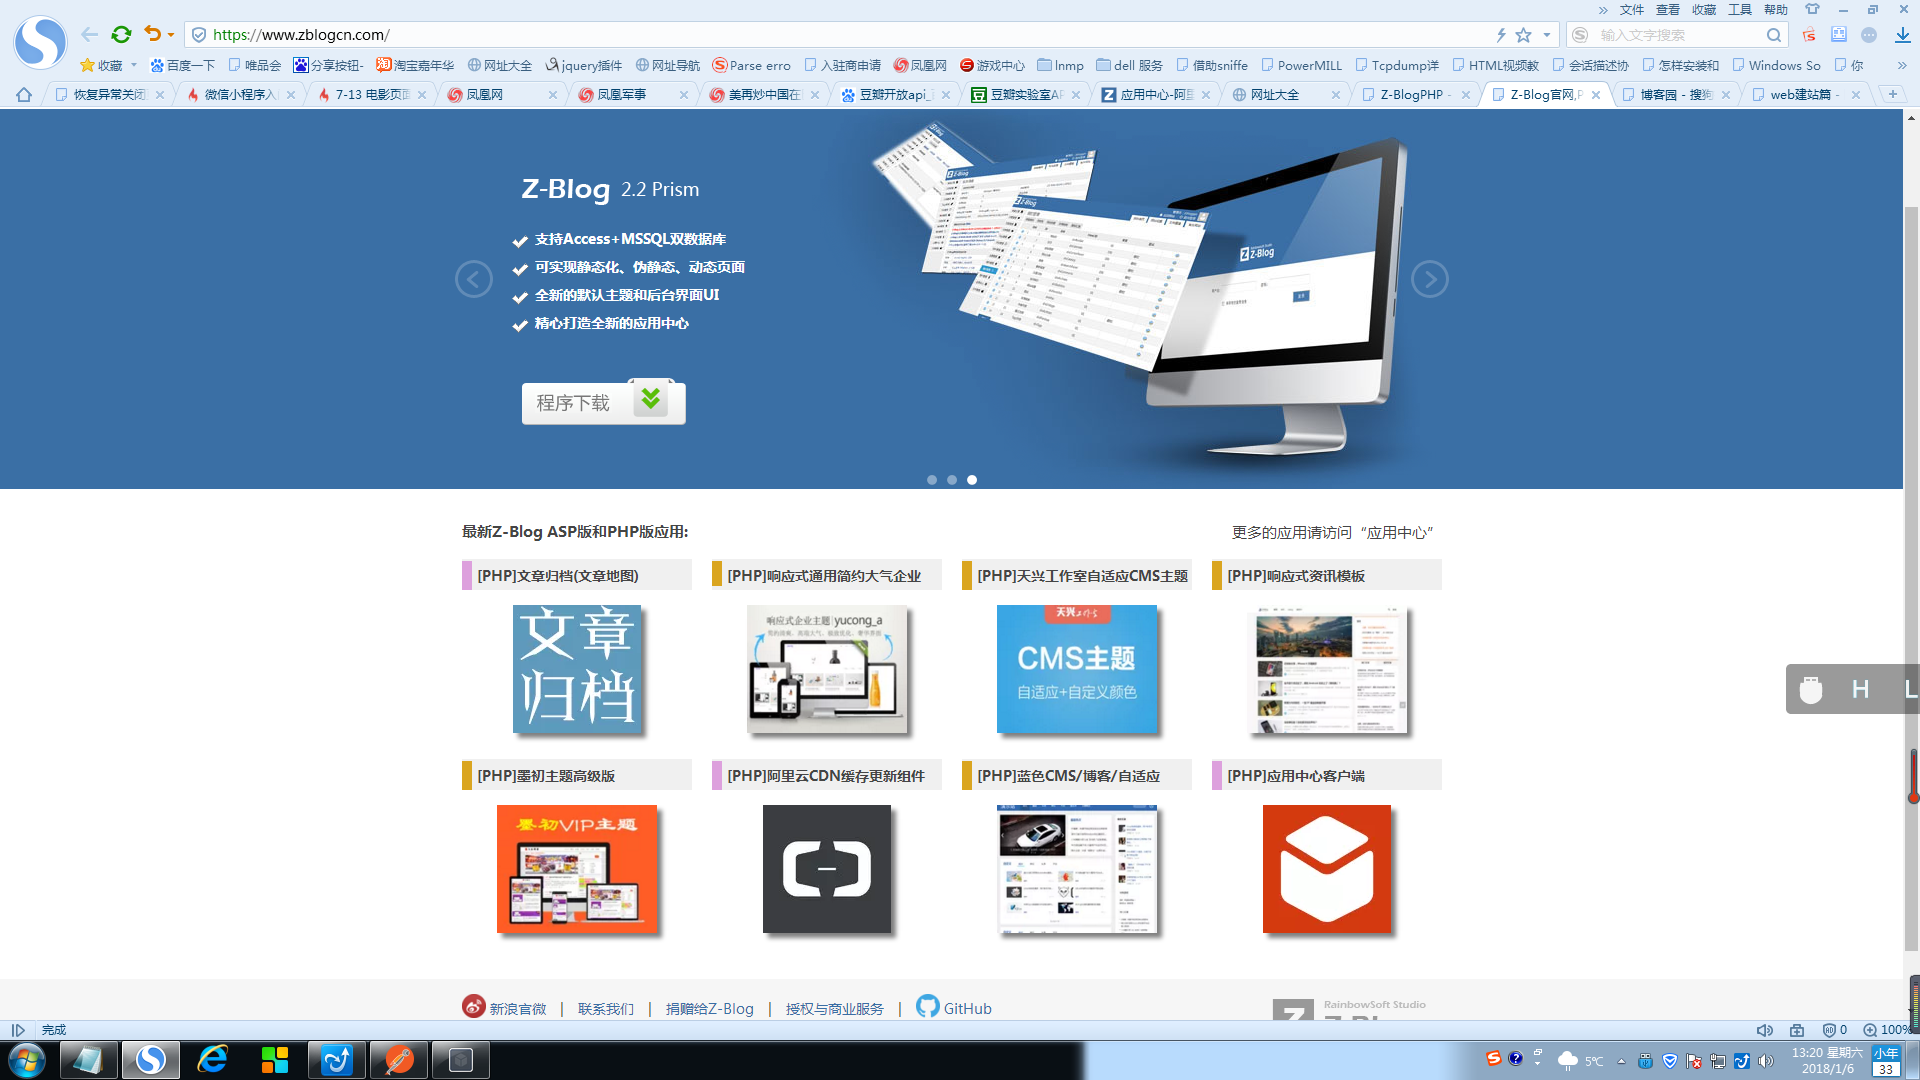This screenshot has height=1080, width=1920.
Task: Open 响应式资讯模板 thumbnail
Action: pyautogui.click(x=1327, y=669)
